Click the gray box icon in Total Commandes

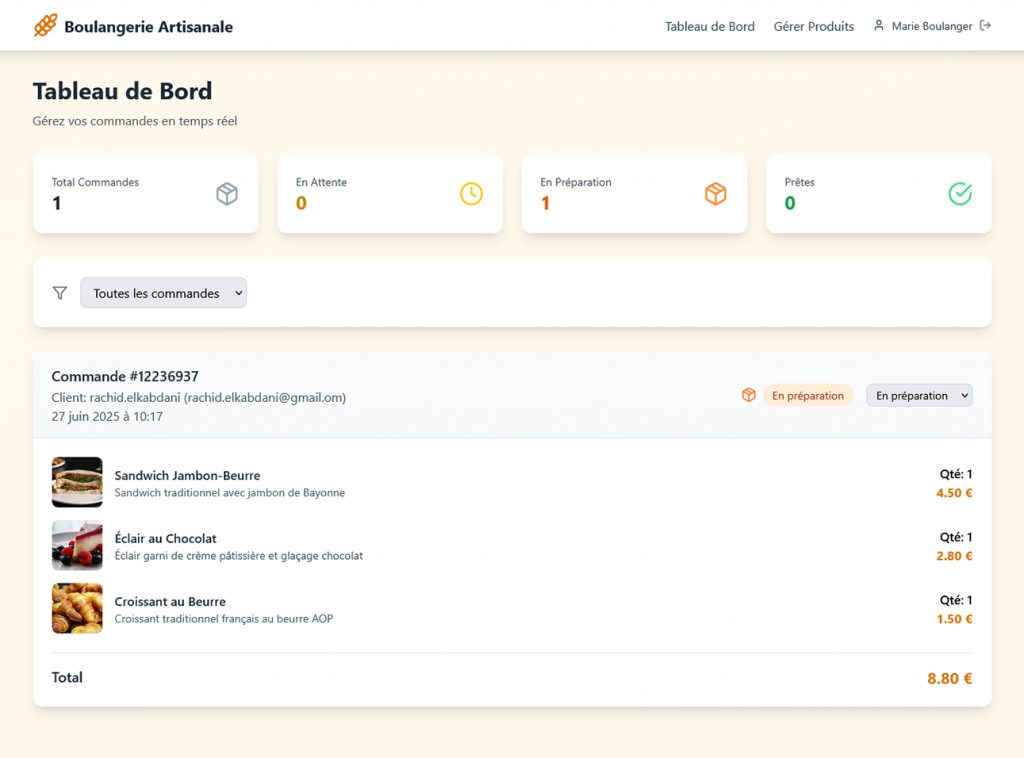point(227,194)
